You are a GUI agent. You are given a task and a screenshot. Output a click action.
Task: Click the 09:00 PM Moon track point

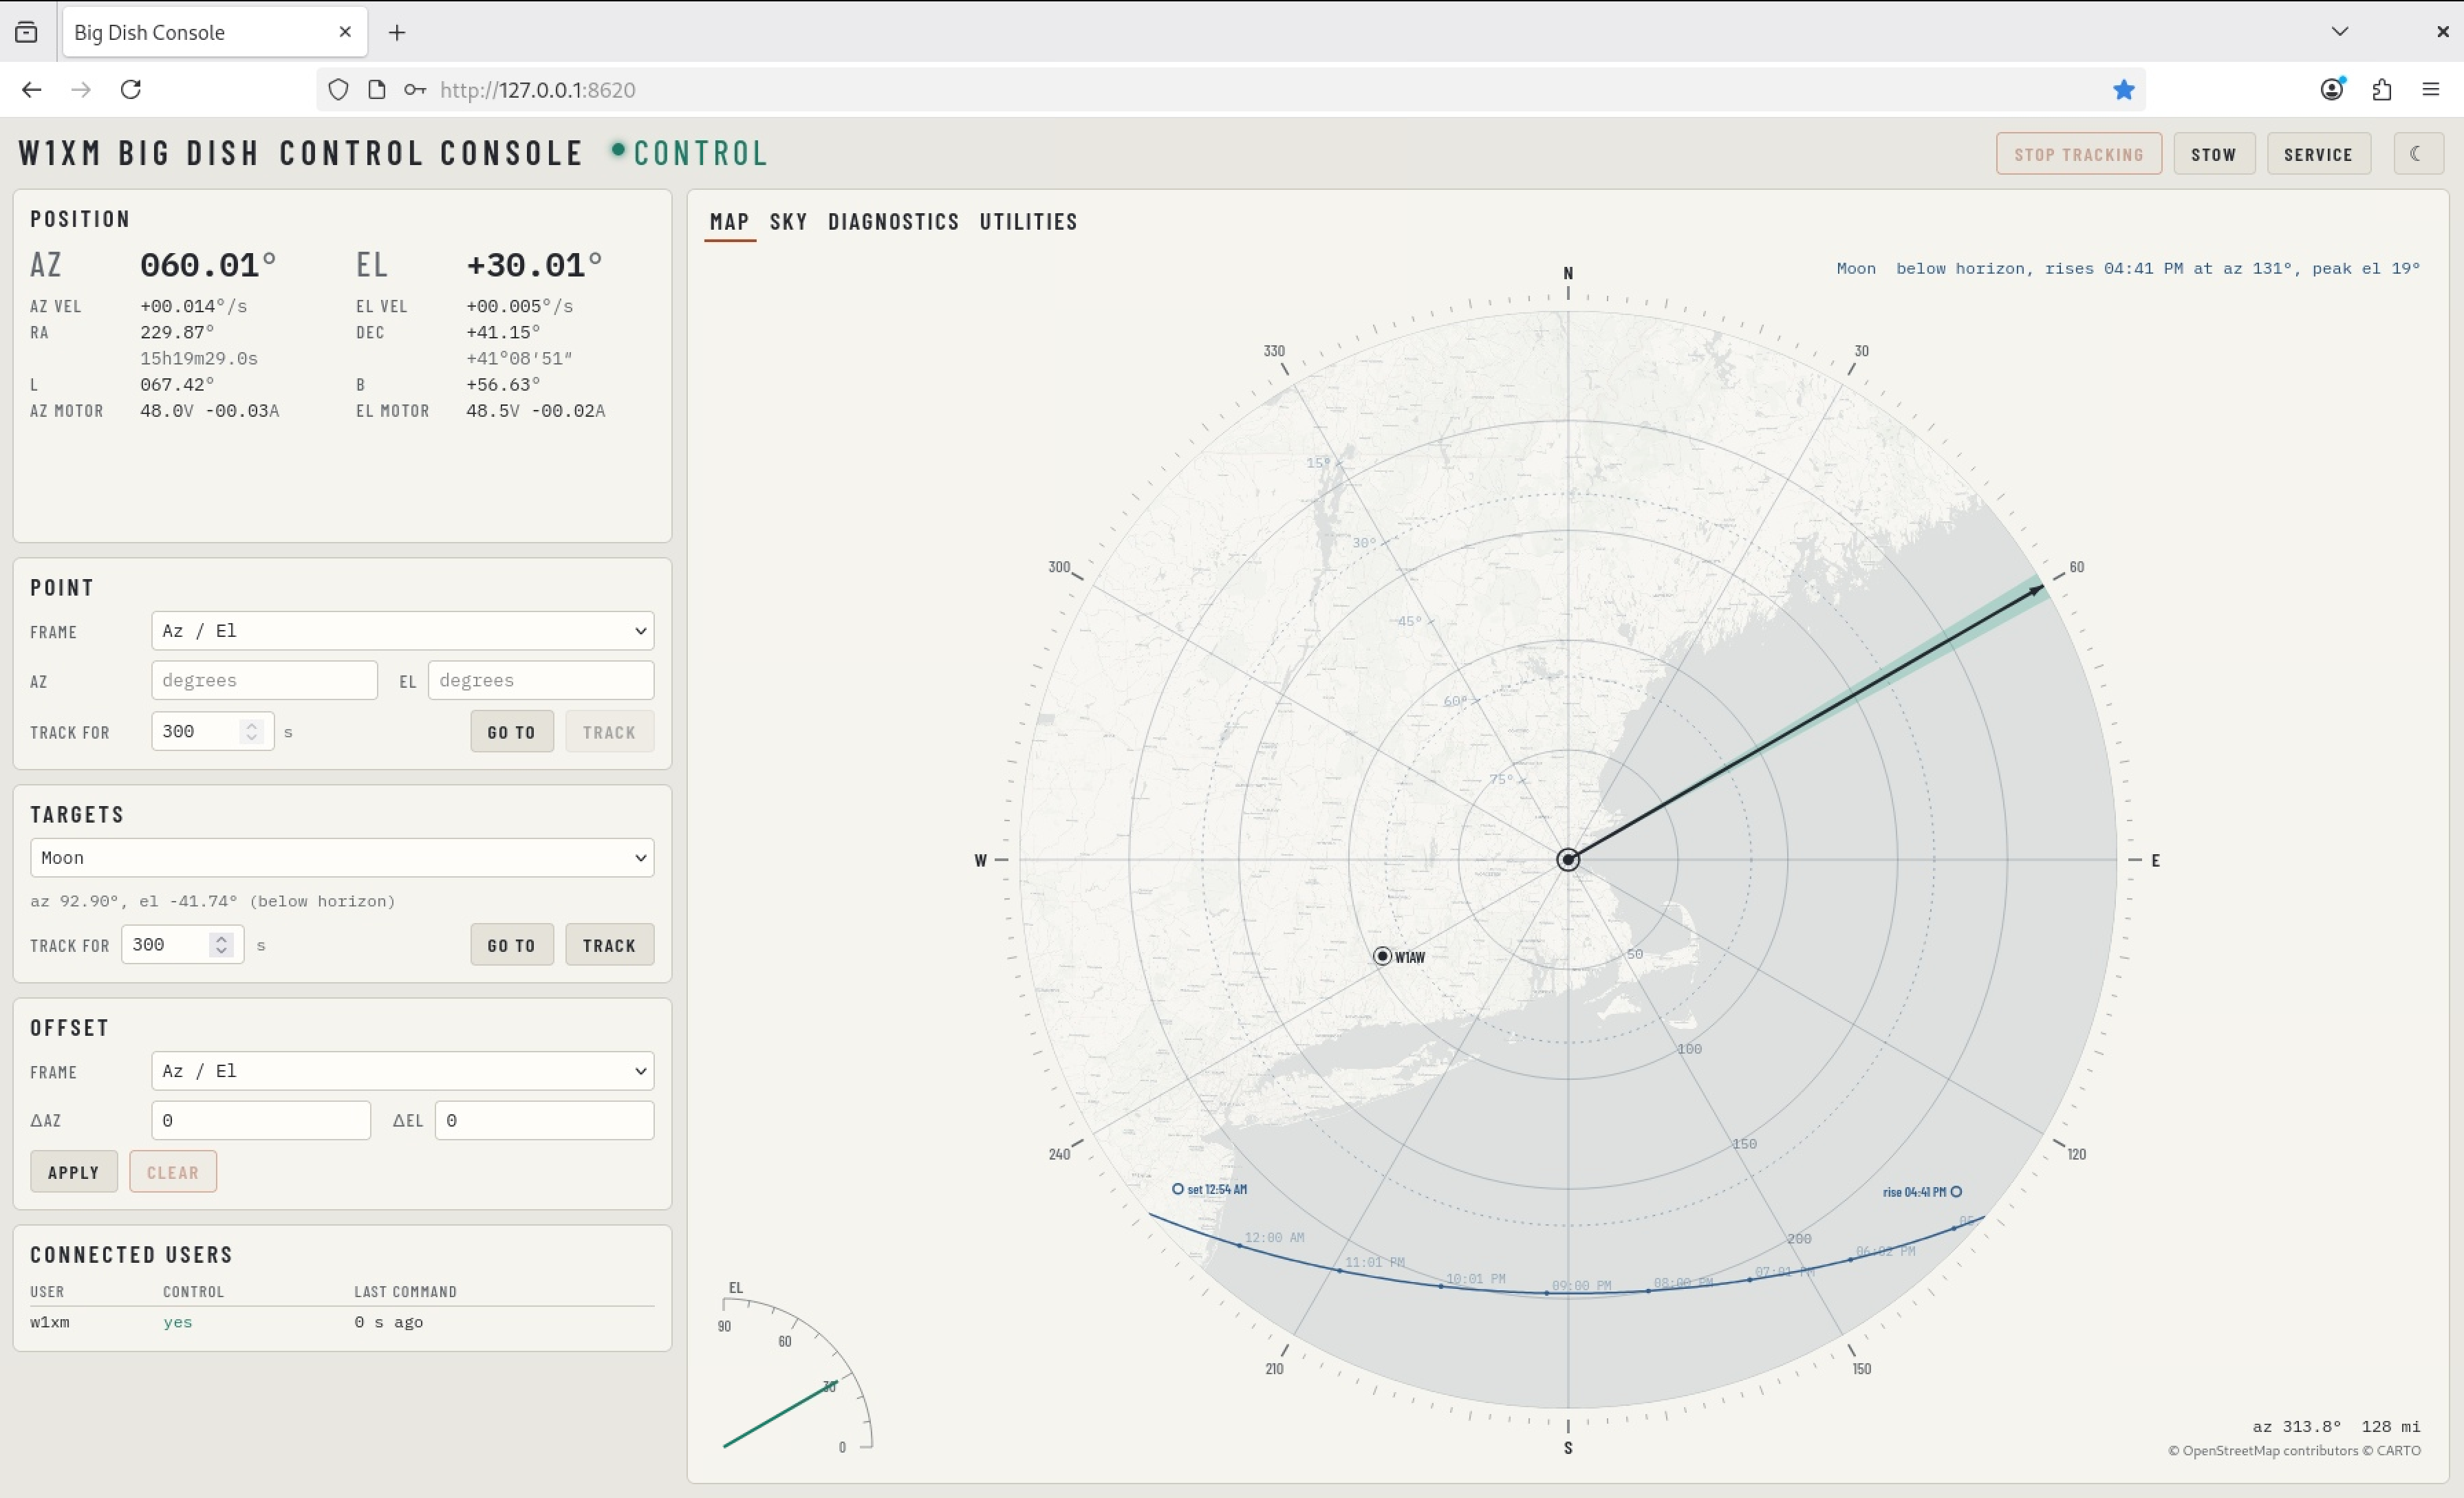pyautogui.click(x=1546, y=1293)
